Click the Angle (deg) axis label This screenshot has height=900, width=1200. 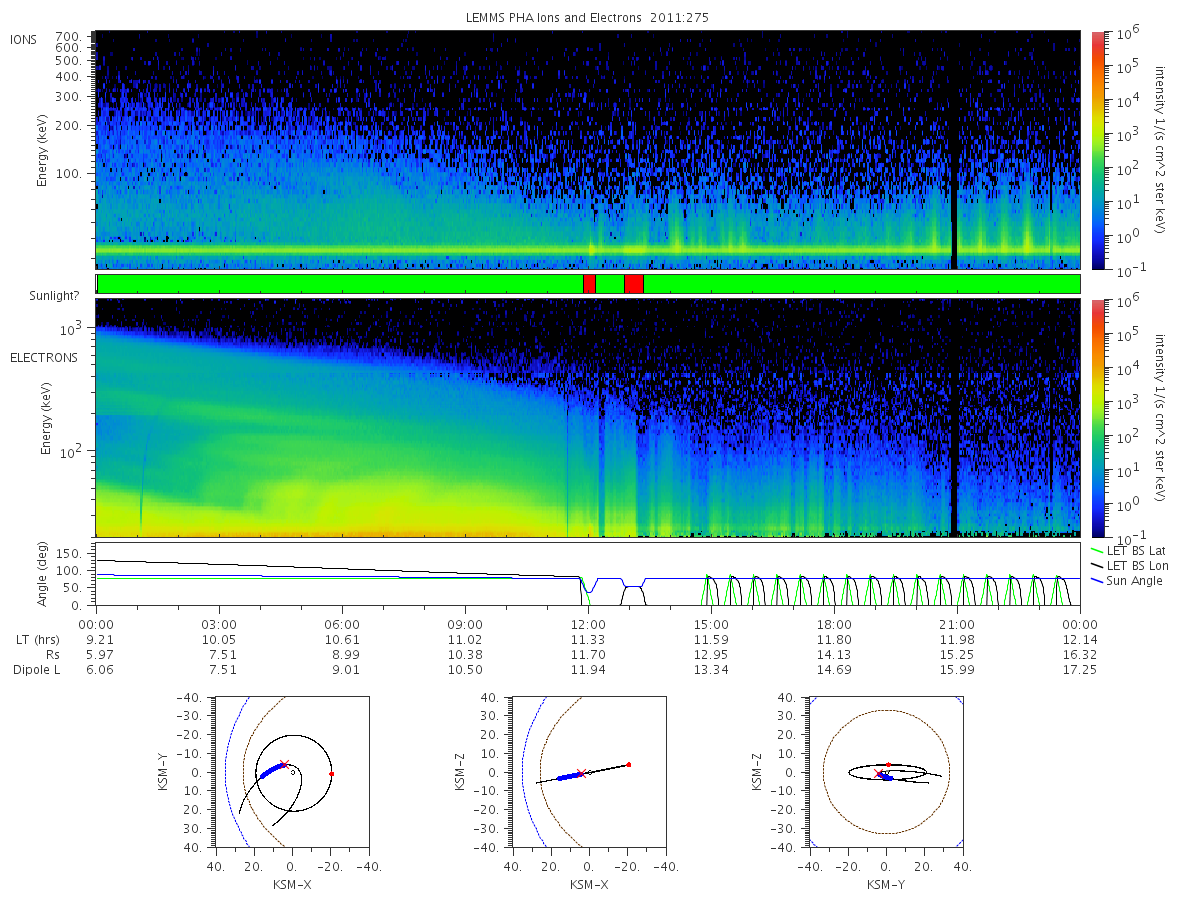[x=47, y=576]
